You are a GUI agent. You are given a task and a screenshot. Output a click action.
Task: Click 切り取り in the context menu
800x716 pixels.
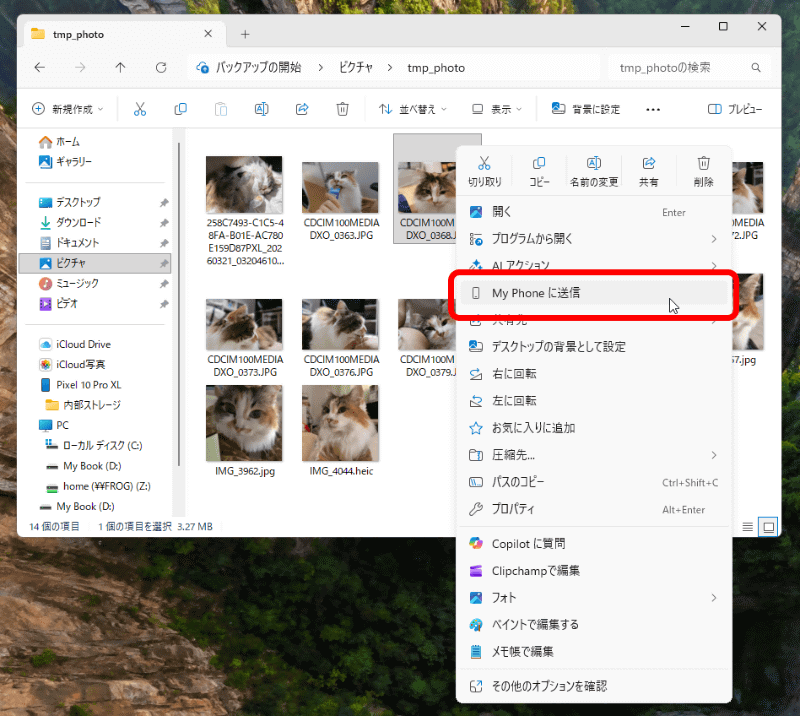pos(485,171)
